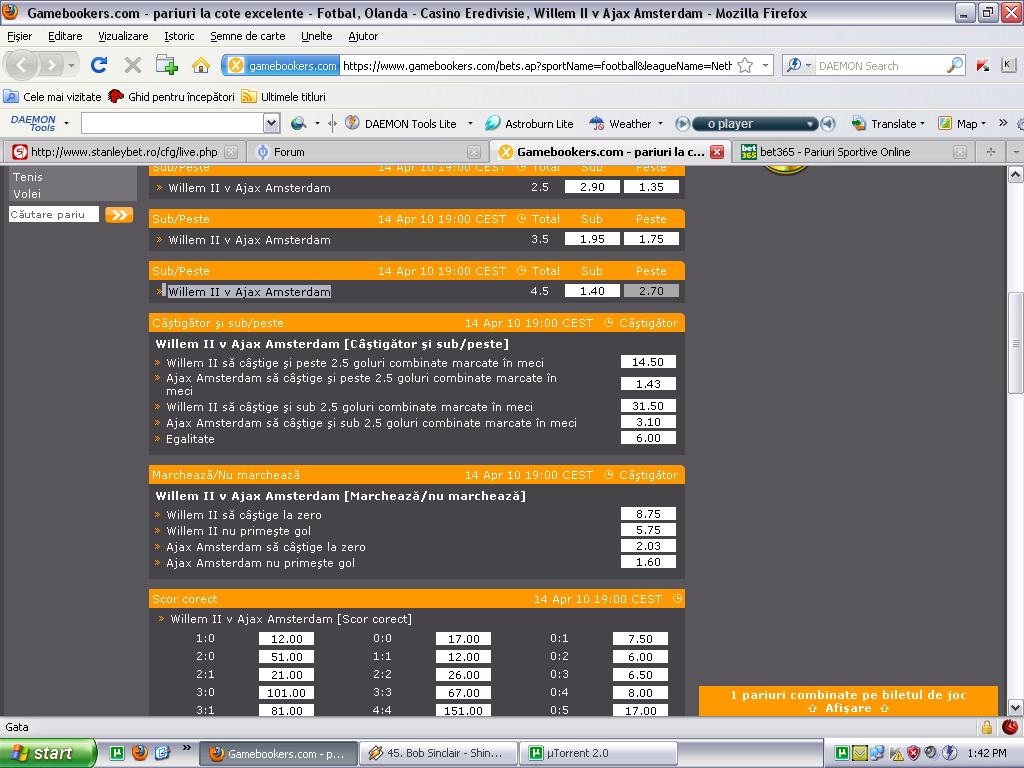This screenshot has height=768, width=1024.
Task: Go to the Home page
Action: (201, 65)
